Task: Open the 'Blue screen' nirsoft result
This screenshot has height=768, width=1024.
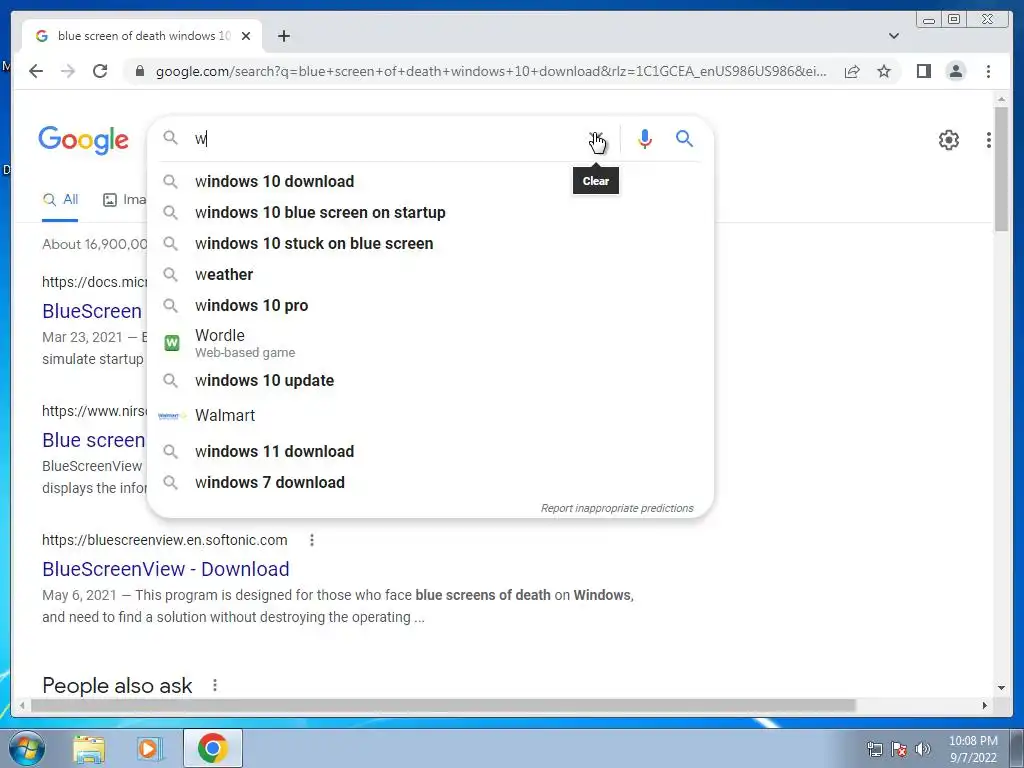Action: (x=94, y=440)
